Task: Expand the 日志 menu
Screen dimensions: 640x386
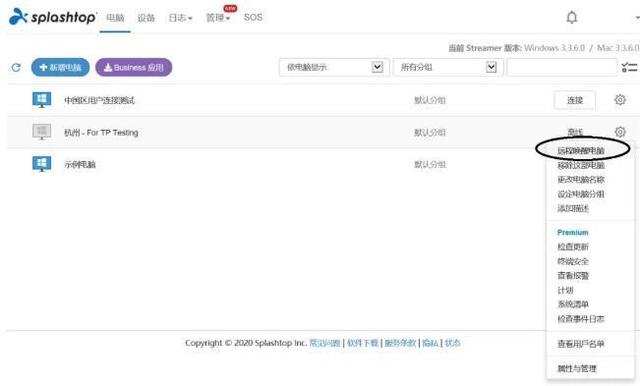Action: pos(180,18)
